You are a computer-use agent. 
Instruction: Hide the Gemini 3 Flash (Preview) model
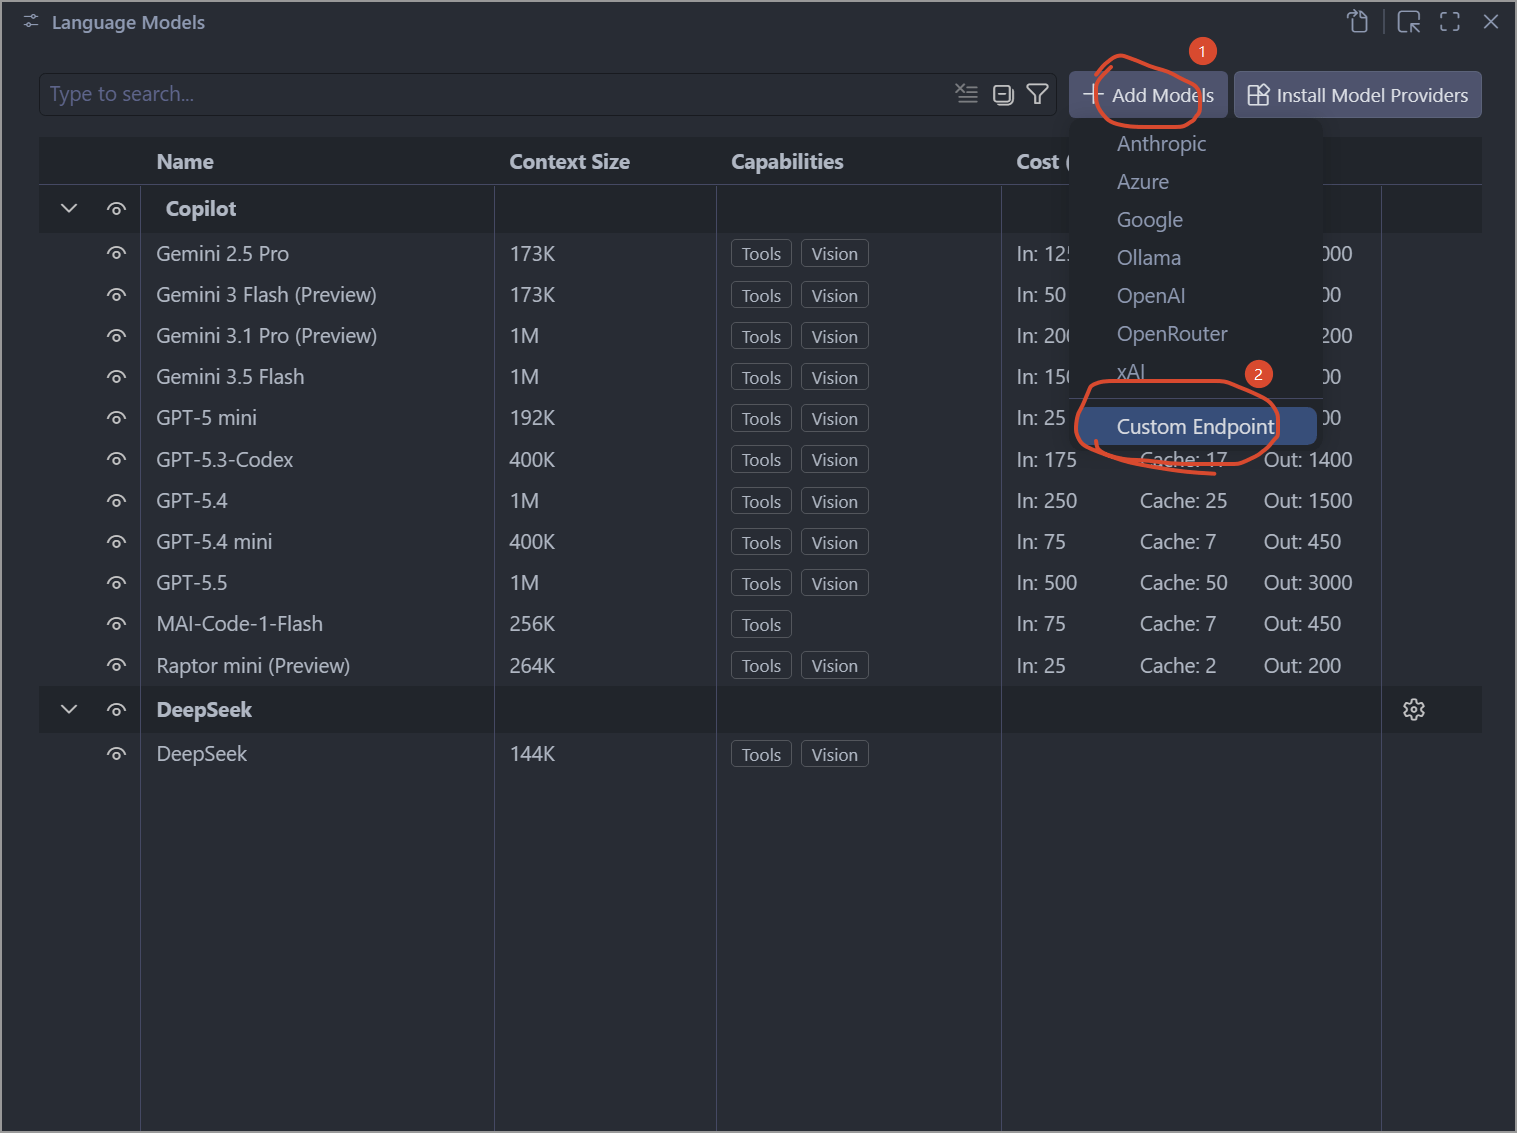pos(117,295)
